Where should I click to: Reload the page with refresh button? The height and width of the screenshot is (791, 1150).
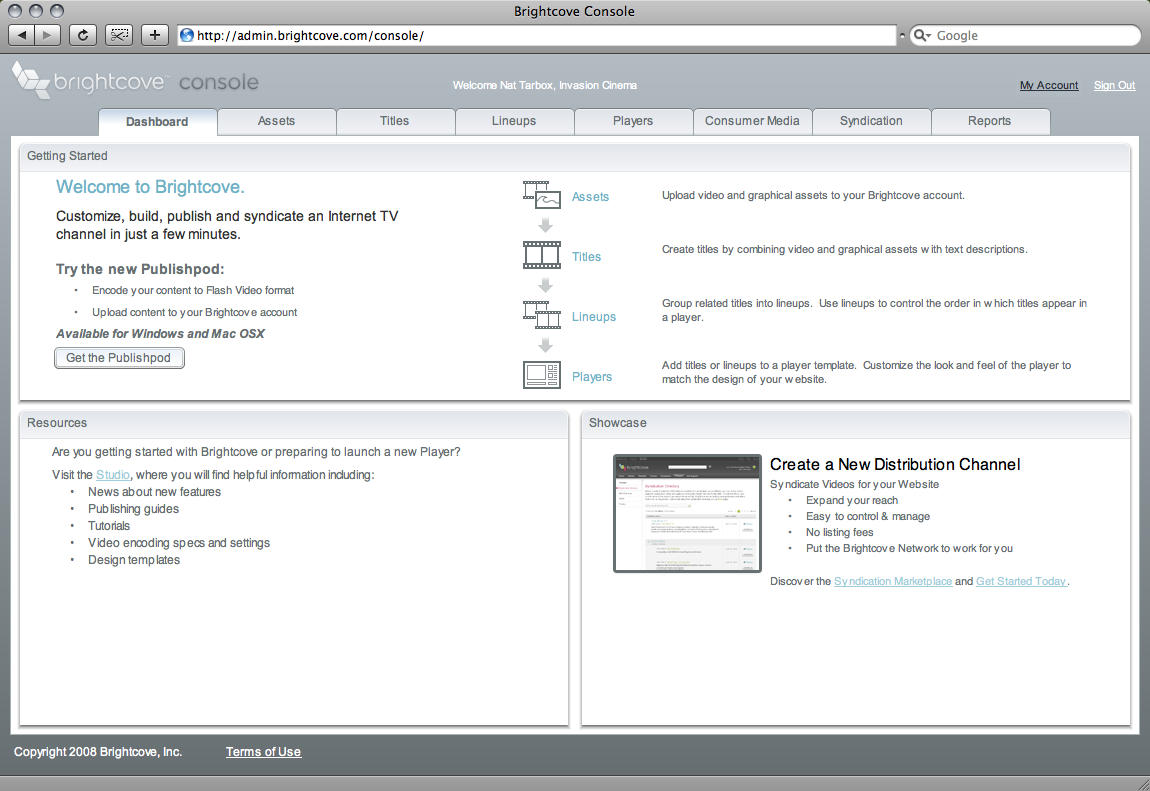coord(83,34)
